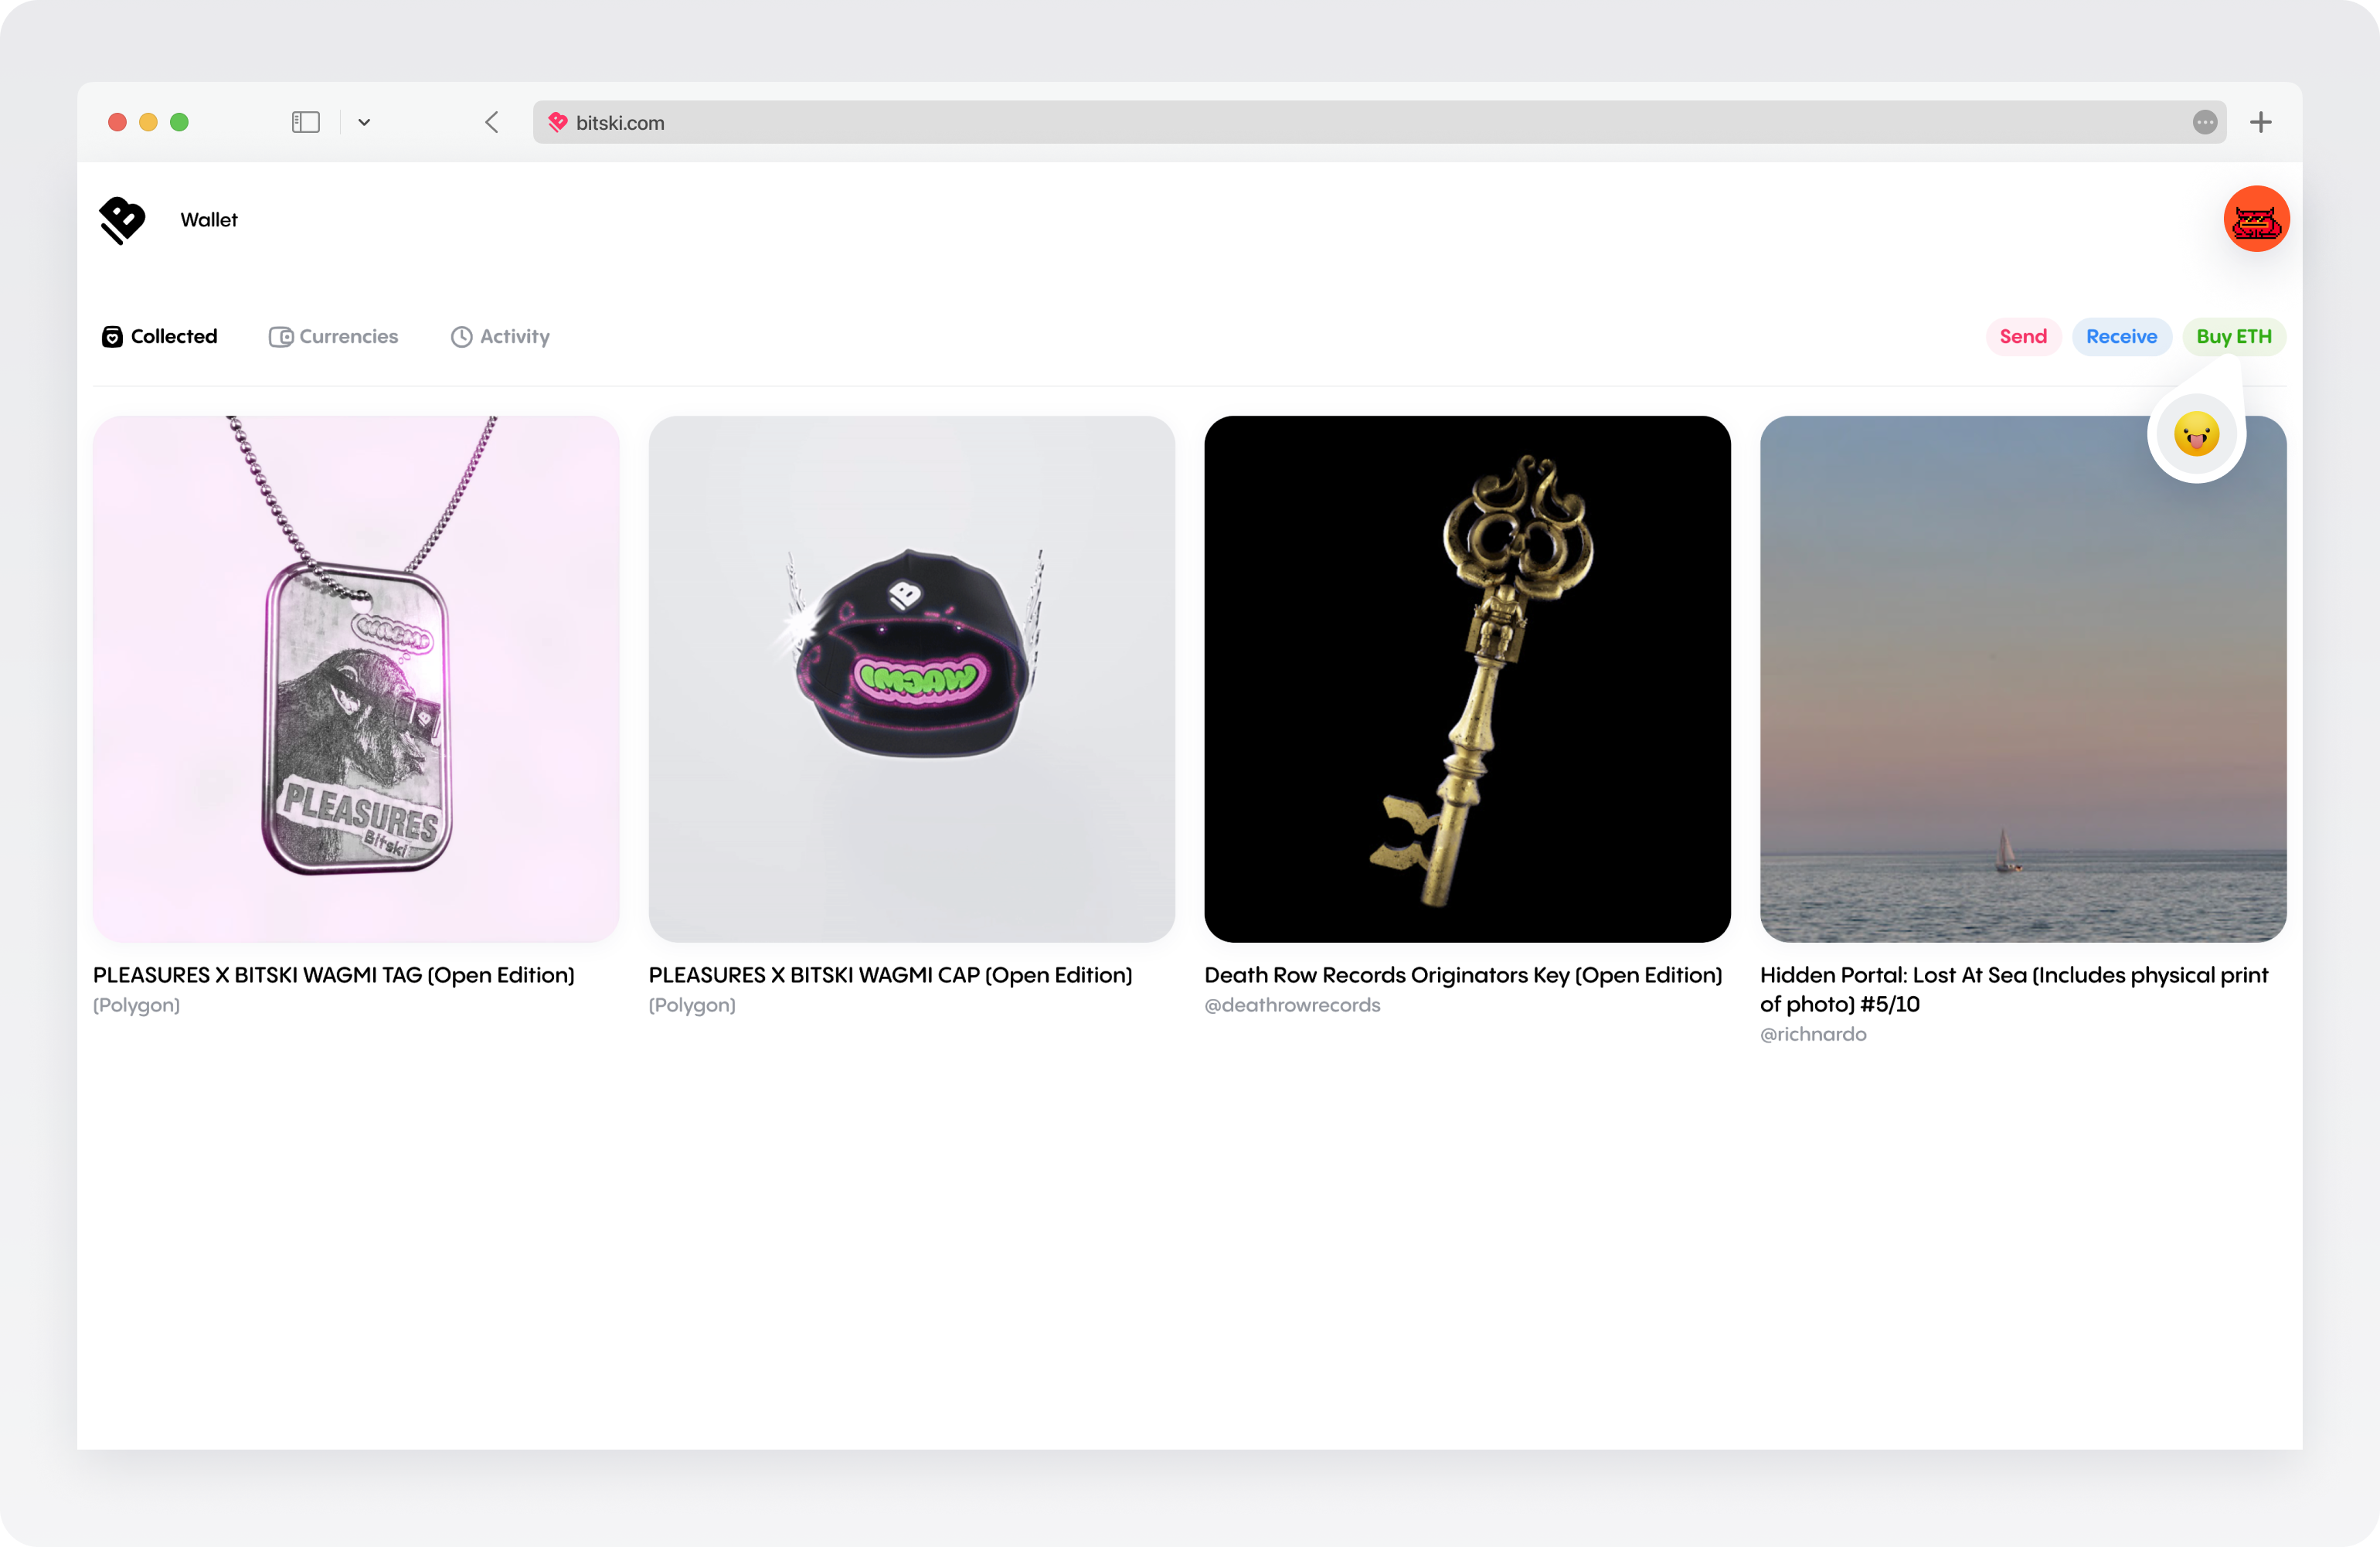Expand the sidebar dropdown chevron
The height and width of the screenshot is (1547, 2380).
364,122
